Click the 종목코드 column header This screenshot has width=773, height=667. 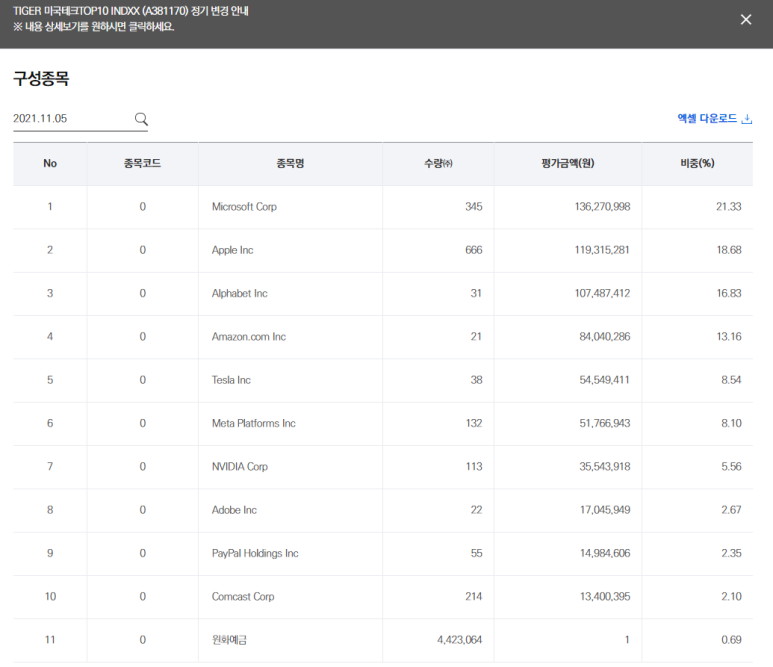pos(142,163)
